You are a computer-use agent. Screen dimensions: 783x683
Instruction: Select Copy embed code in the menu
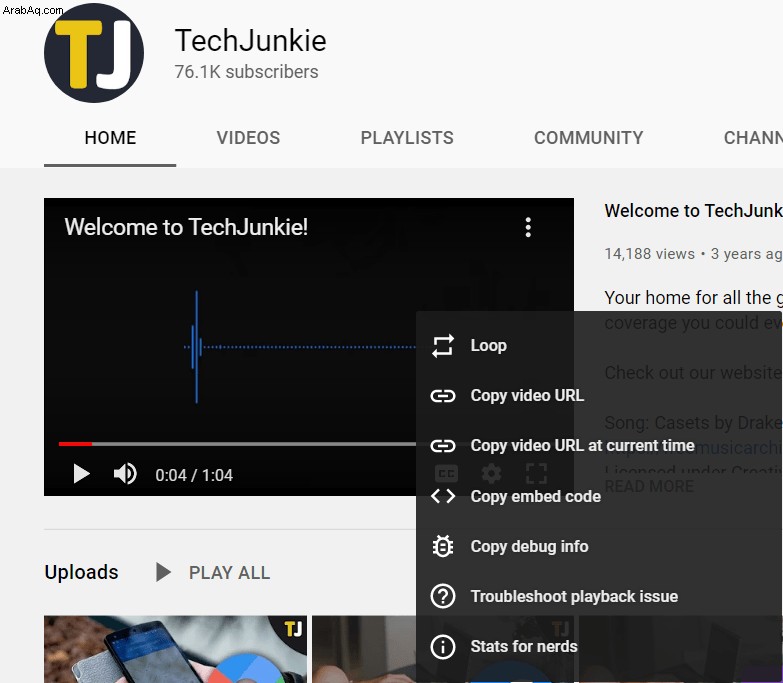click(x=598, y=496)
